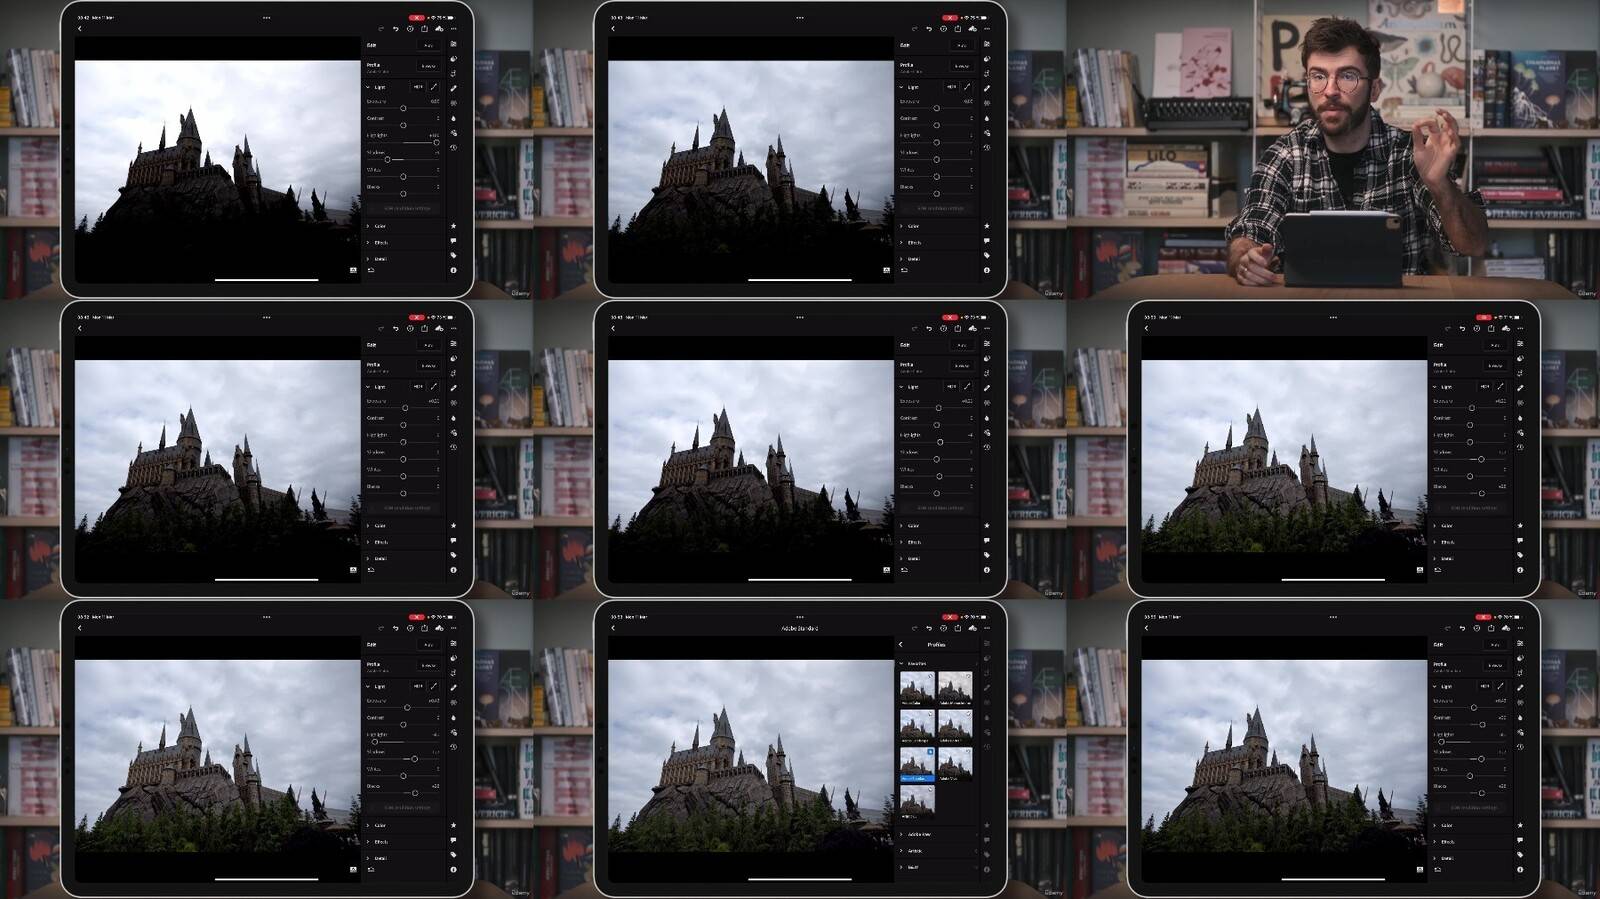Open the more menu in the maxed-Highlights screenshot
The height and width of the screenshot is (899, 1600).
pyautogui.click(x=453, y=29)
